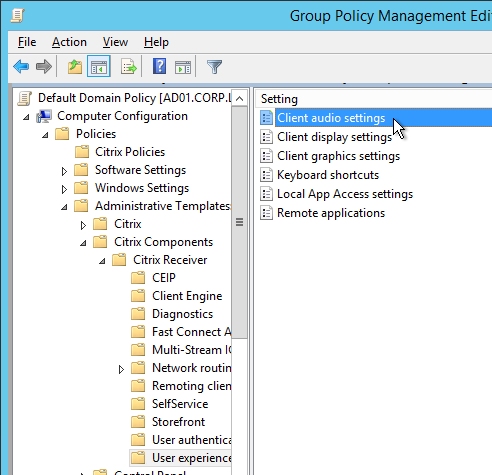This screenshot has width=492, height=475.
Task: Click the Client audio settings page icon
Action: click(266, 118)
